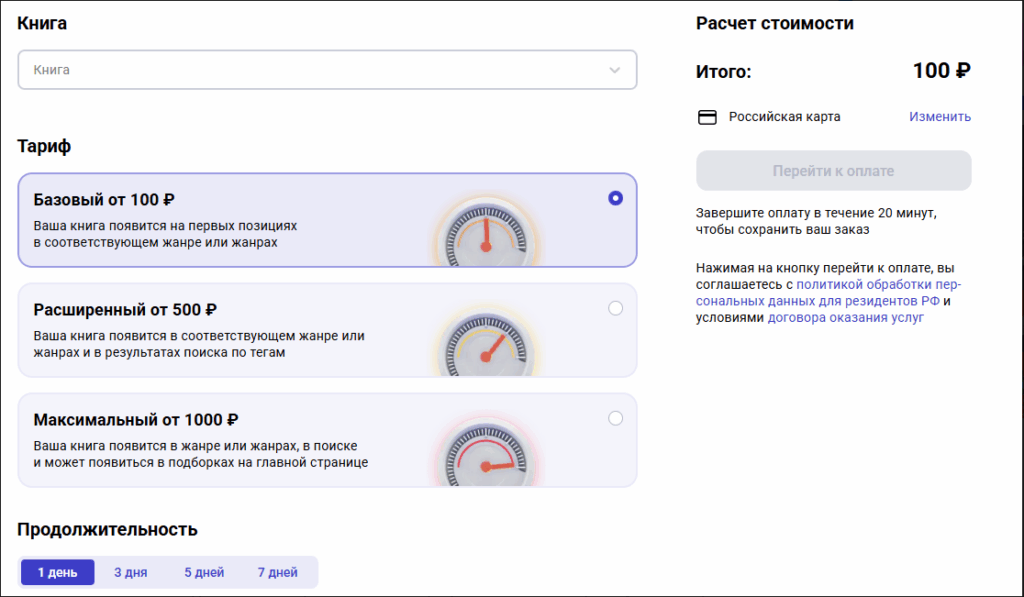This screenshot has width=1024, height=597.
Task: Open the договора оказания услуг link
Action: coord(846,317)
